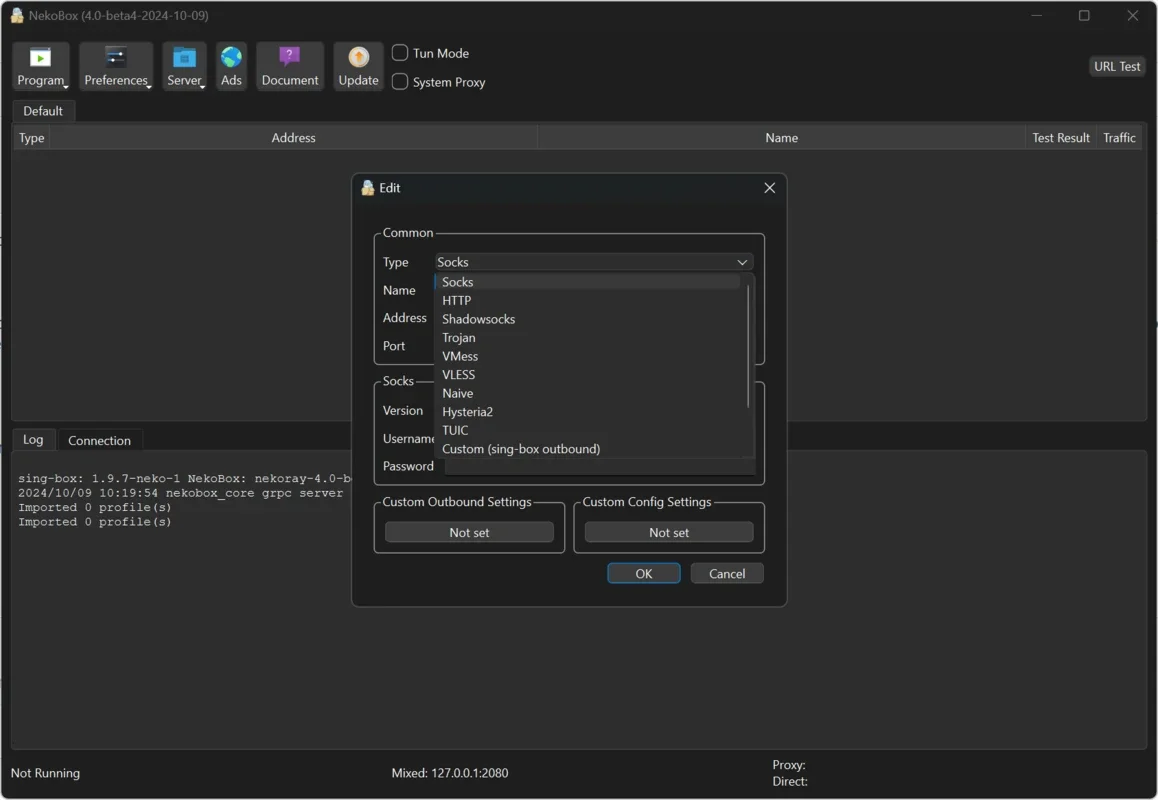Click the URL Test button
The height and width of the screenshot is (800, 1158).
point(1117,66)
